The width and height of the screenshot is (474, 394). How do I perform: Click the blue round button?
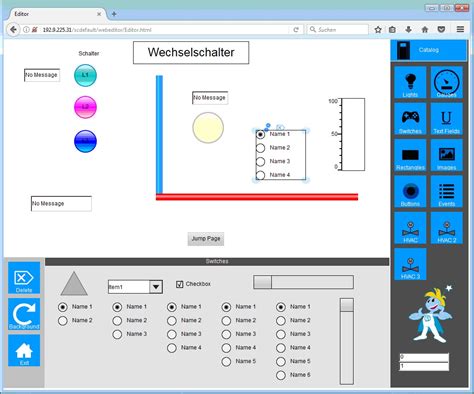point(85,141)
